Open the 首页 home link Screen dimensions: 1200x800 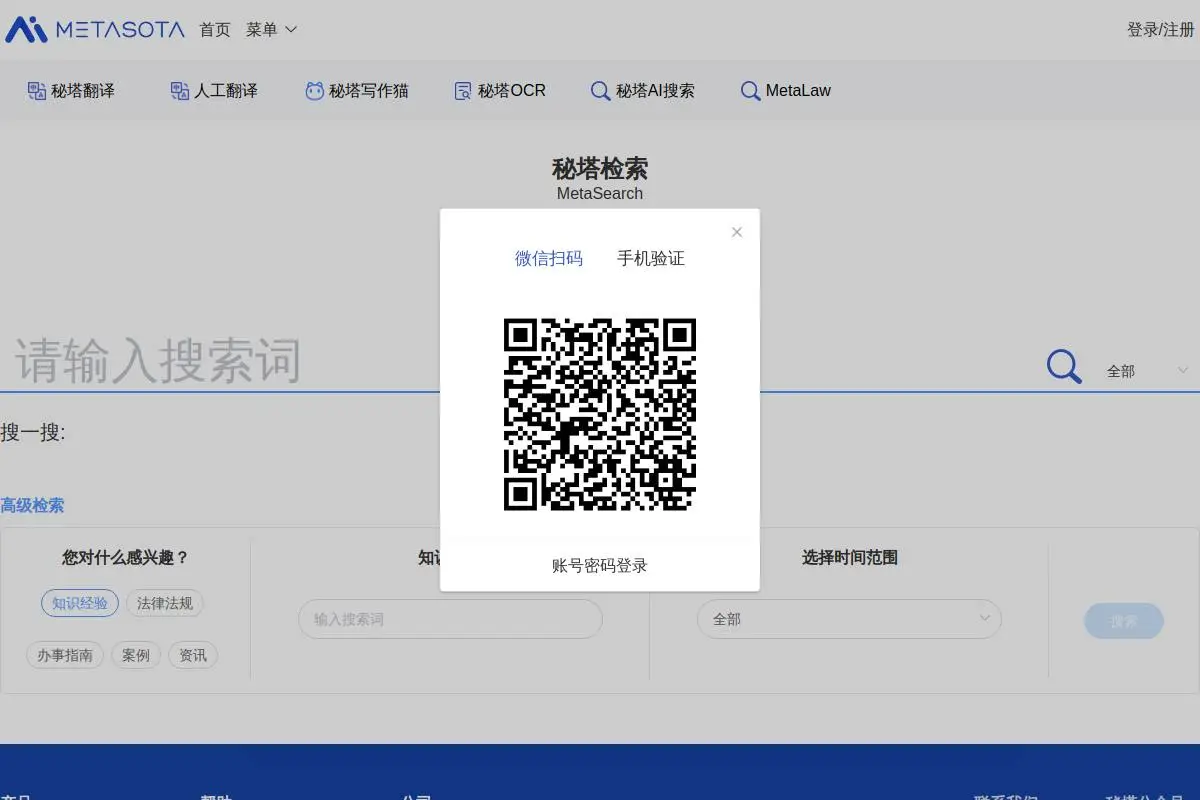click(215, 30)
